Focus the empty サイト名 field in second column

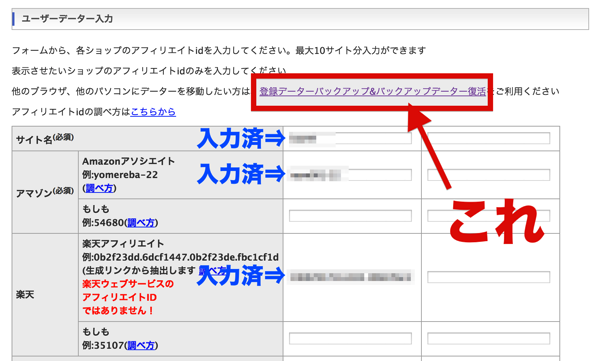[x=489, y=138]
